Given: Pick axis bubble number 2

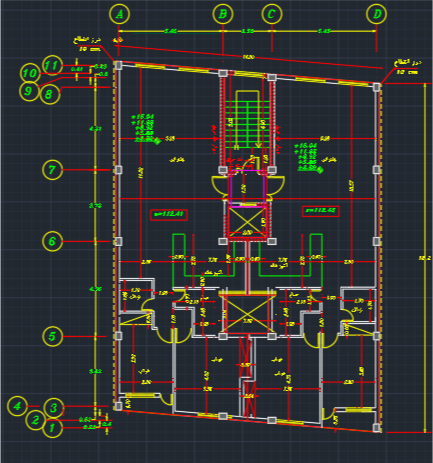Looking at the screenshot, I should [36, 420].
